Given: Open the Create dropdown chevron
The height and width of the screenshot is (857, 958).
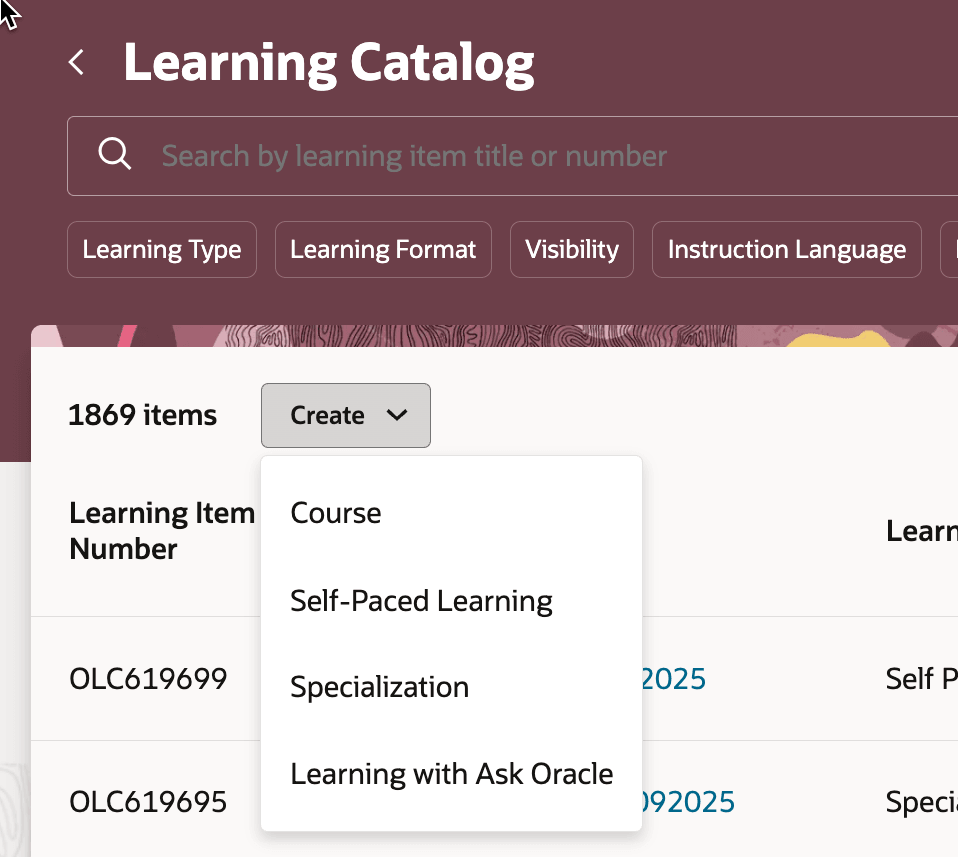Looking at the screenshot, I should tap(396, 414).
